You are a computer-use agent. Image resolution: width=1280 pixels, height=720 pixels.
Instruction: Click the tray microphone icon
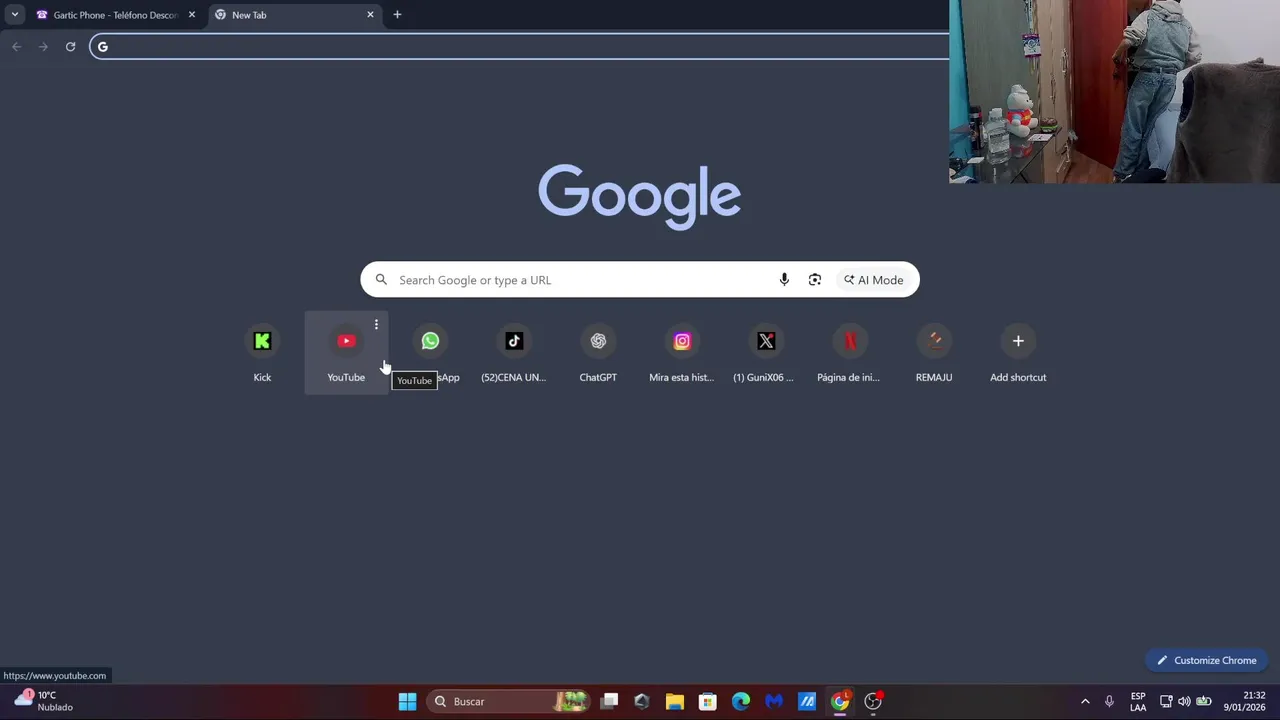(1109, 701)
